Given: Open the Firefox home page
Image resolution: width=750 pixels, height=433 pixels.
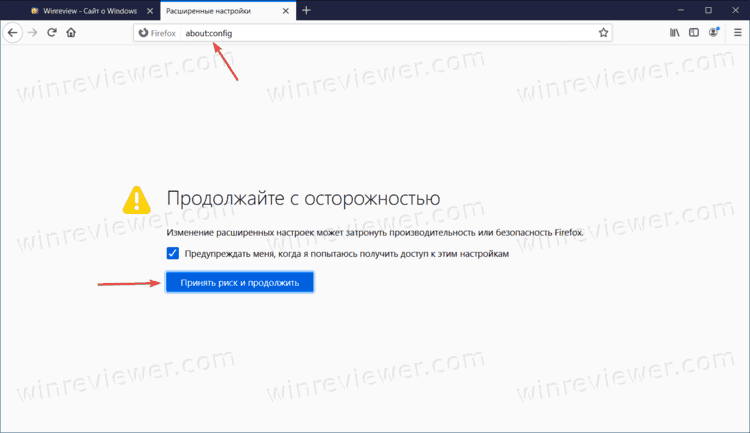Looking at the screenshot, I should coord(71,33).
